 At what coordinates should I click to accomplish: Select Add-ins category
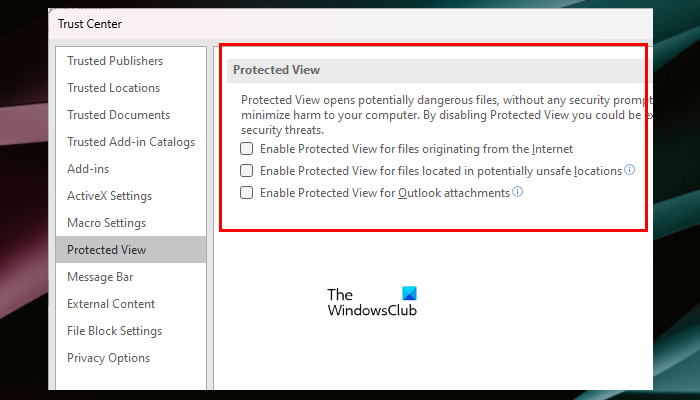(89, 169)
